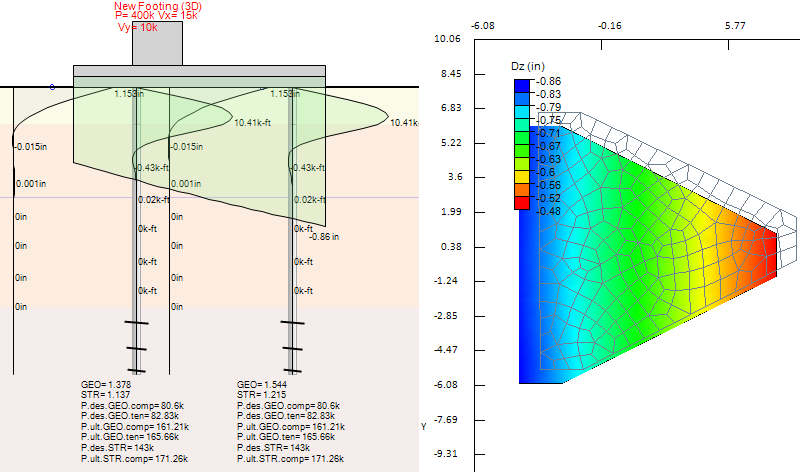Click 'P.ult.GEO.ten= 165.66k' under GEO= 1.544
800x472 pixels.
(286, 437)
